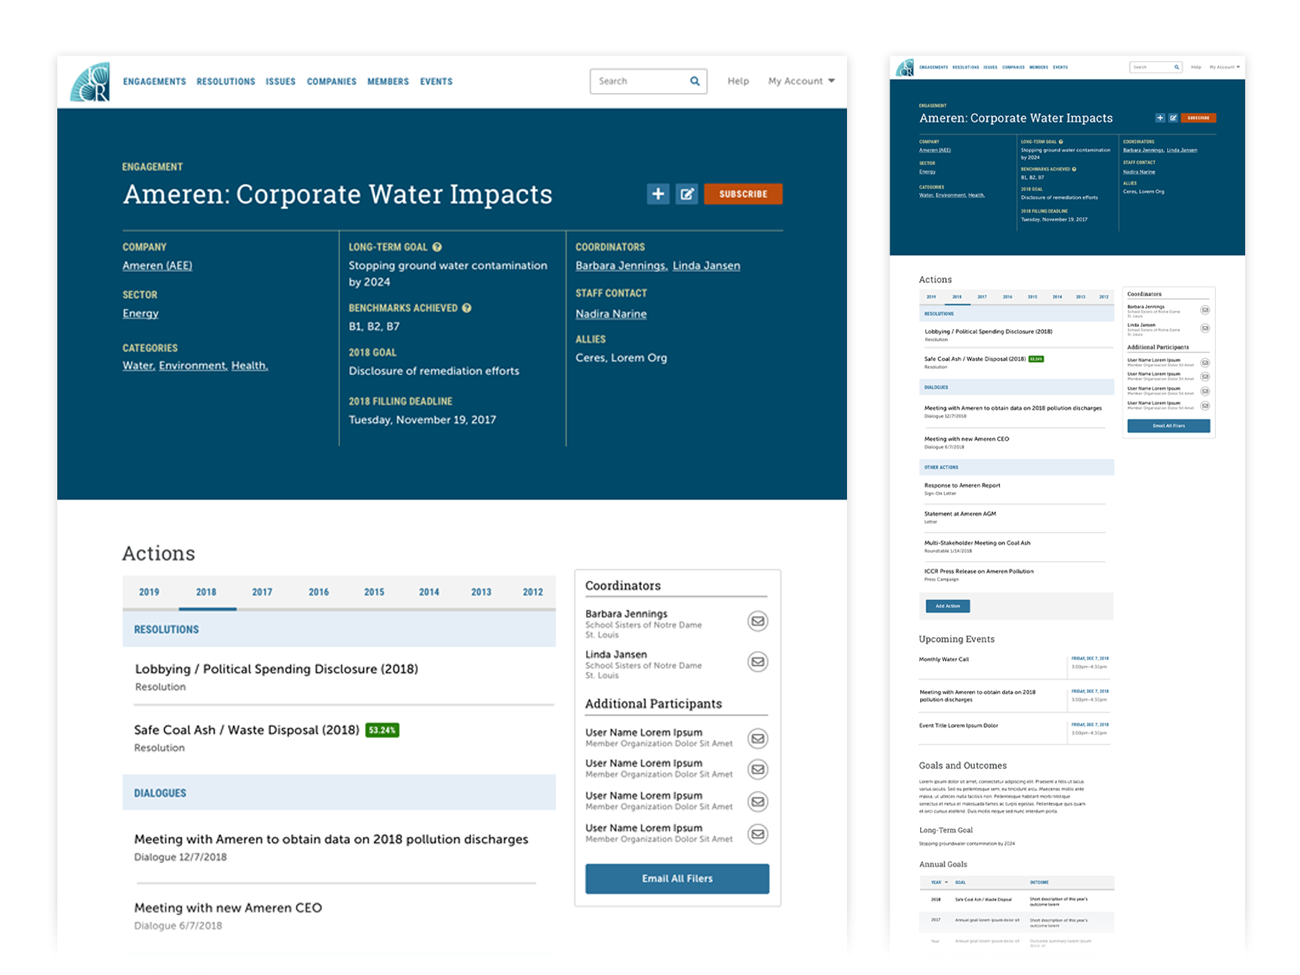Image resolution: width=1300 pixels, height=975 pixels.
Task: Open Barbara Jennings coordinator link in blue header
Action: (x=621, y=266)
